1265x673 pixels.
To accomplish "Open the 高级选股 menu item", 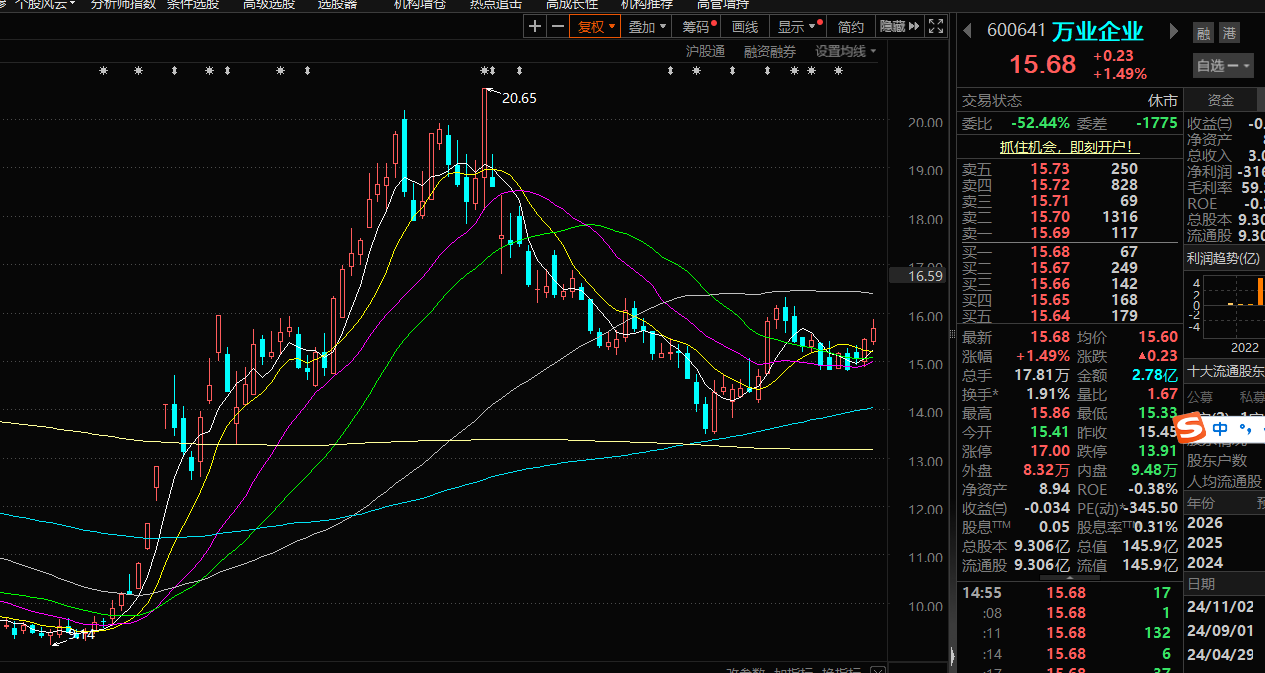I will click(269, 4).
